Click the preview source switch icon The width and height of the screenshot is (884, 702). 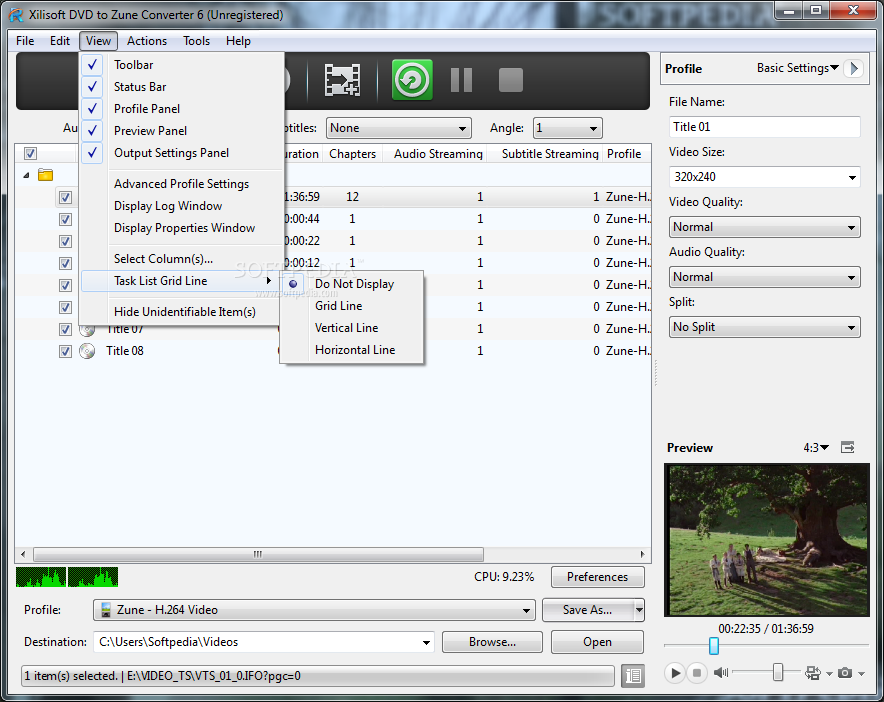click(813, 673)
